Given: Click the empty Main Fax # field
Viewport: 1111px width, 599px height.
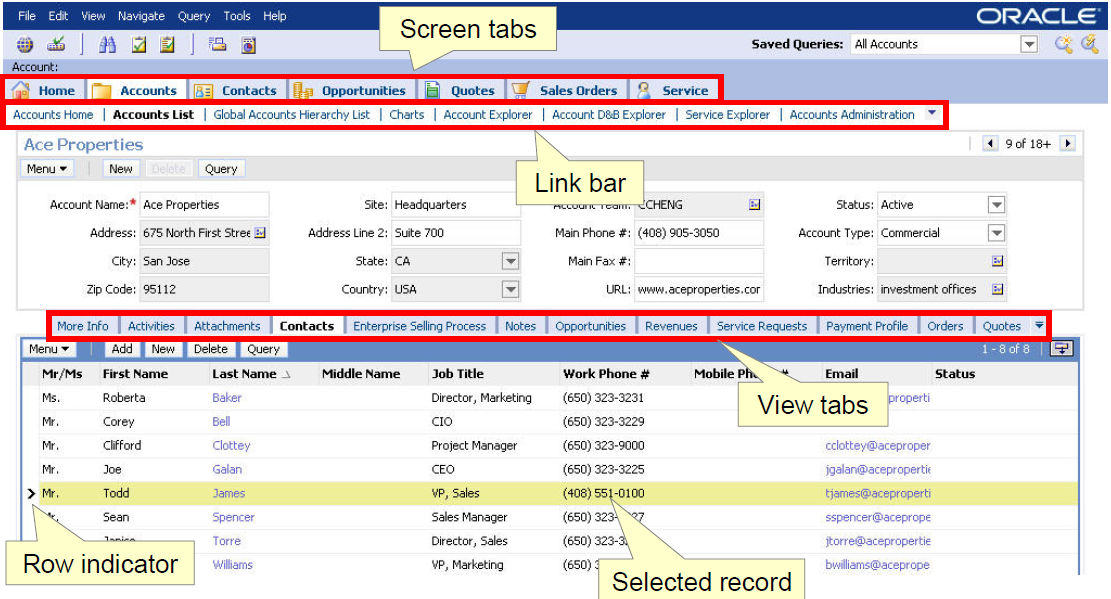Looking at the screenshot, I should (x=699, y=261).
